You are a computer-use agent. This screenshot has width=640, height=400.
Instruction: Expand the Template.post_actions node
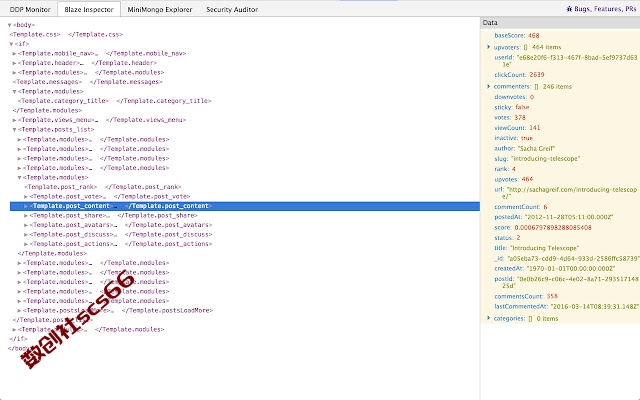[x=26, y=244]
